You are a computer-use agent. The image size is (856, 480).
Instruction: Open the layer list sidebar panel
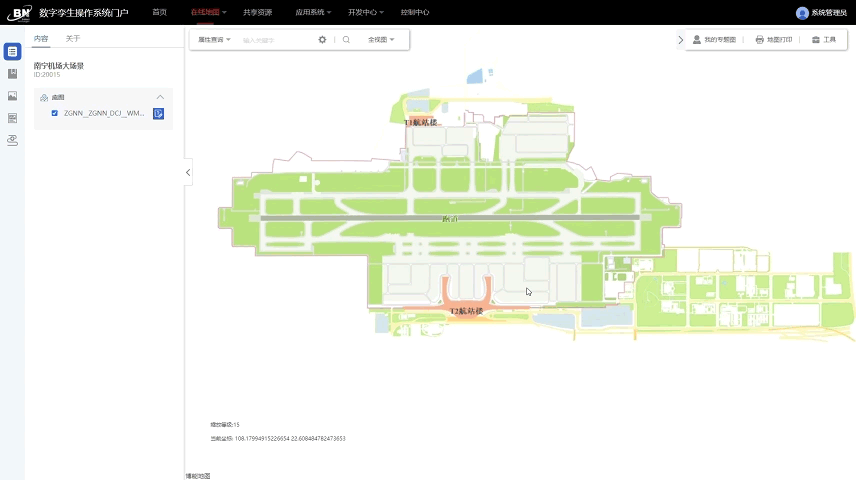[12, 51]
